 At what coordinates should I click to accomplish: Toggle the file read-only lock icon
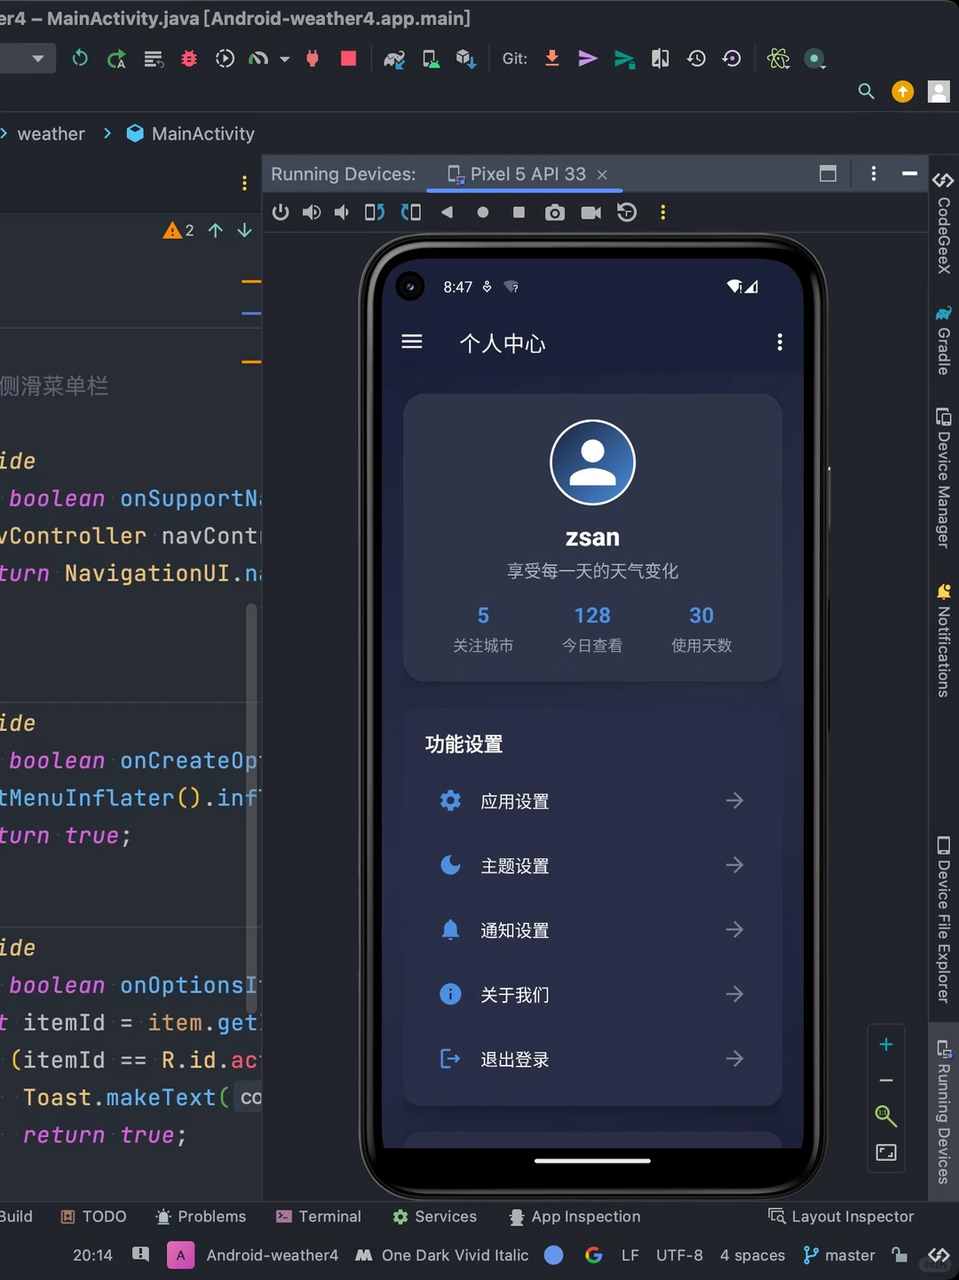[900, 1255]
